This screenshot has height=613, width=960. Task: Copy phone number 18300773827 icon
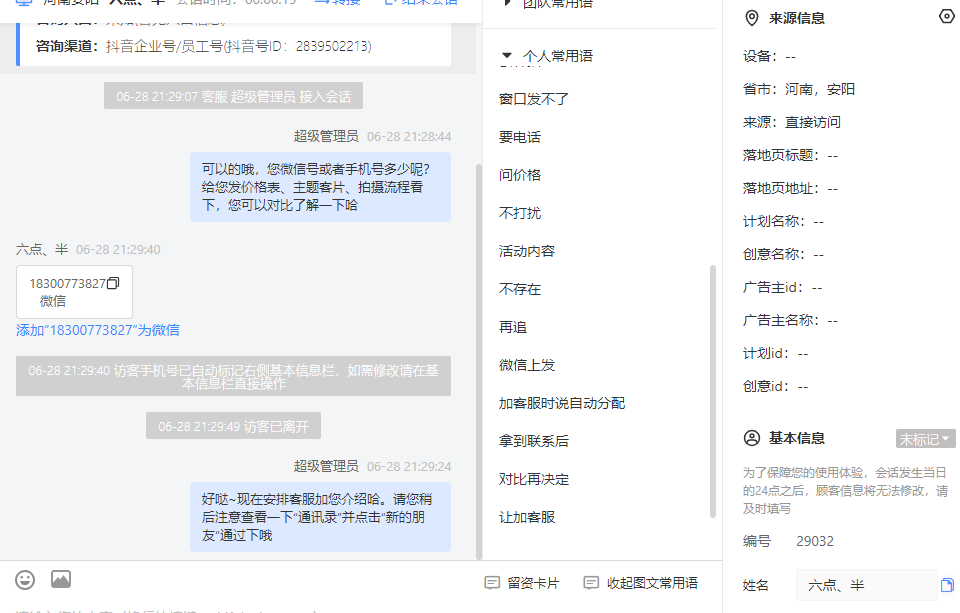pyautogui.click(x=113, y=283)
